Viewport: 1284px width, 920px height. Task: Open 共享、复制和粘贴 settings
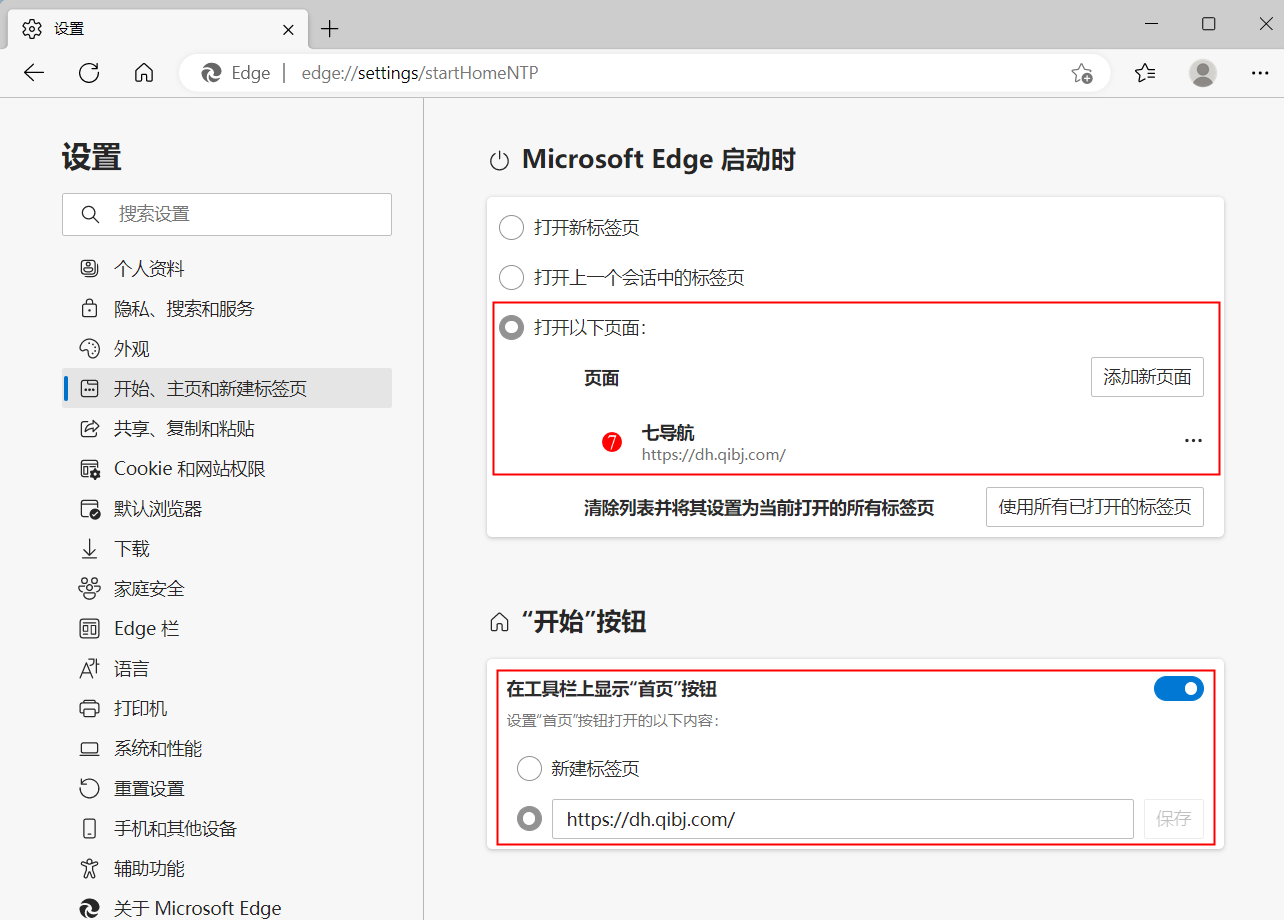[227, 429]
